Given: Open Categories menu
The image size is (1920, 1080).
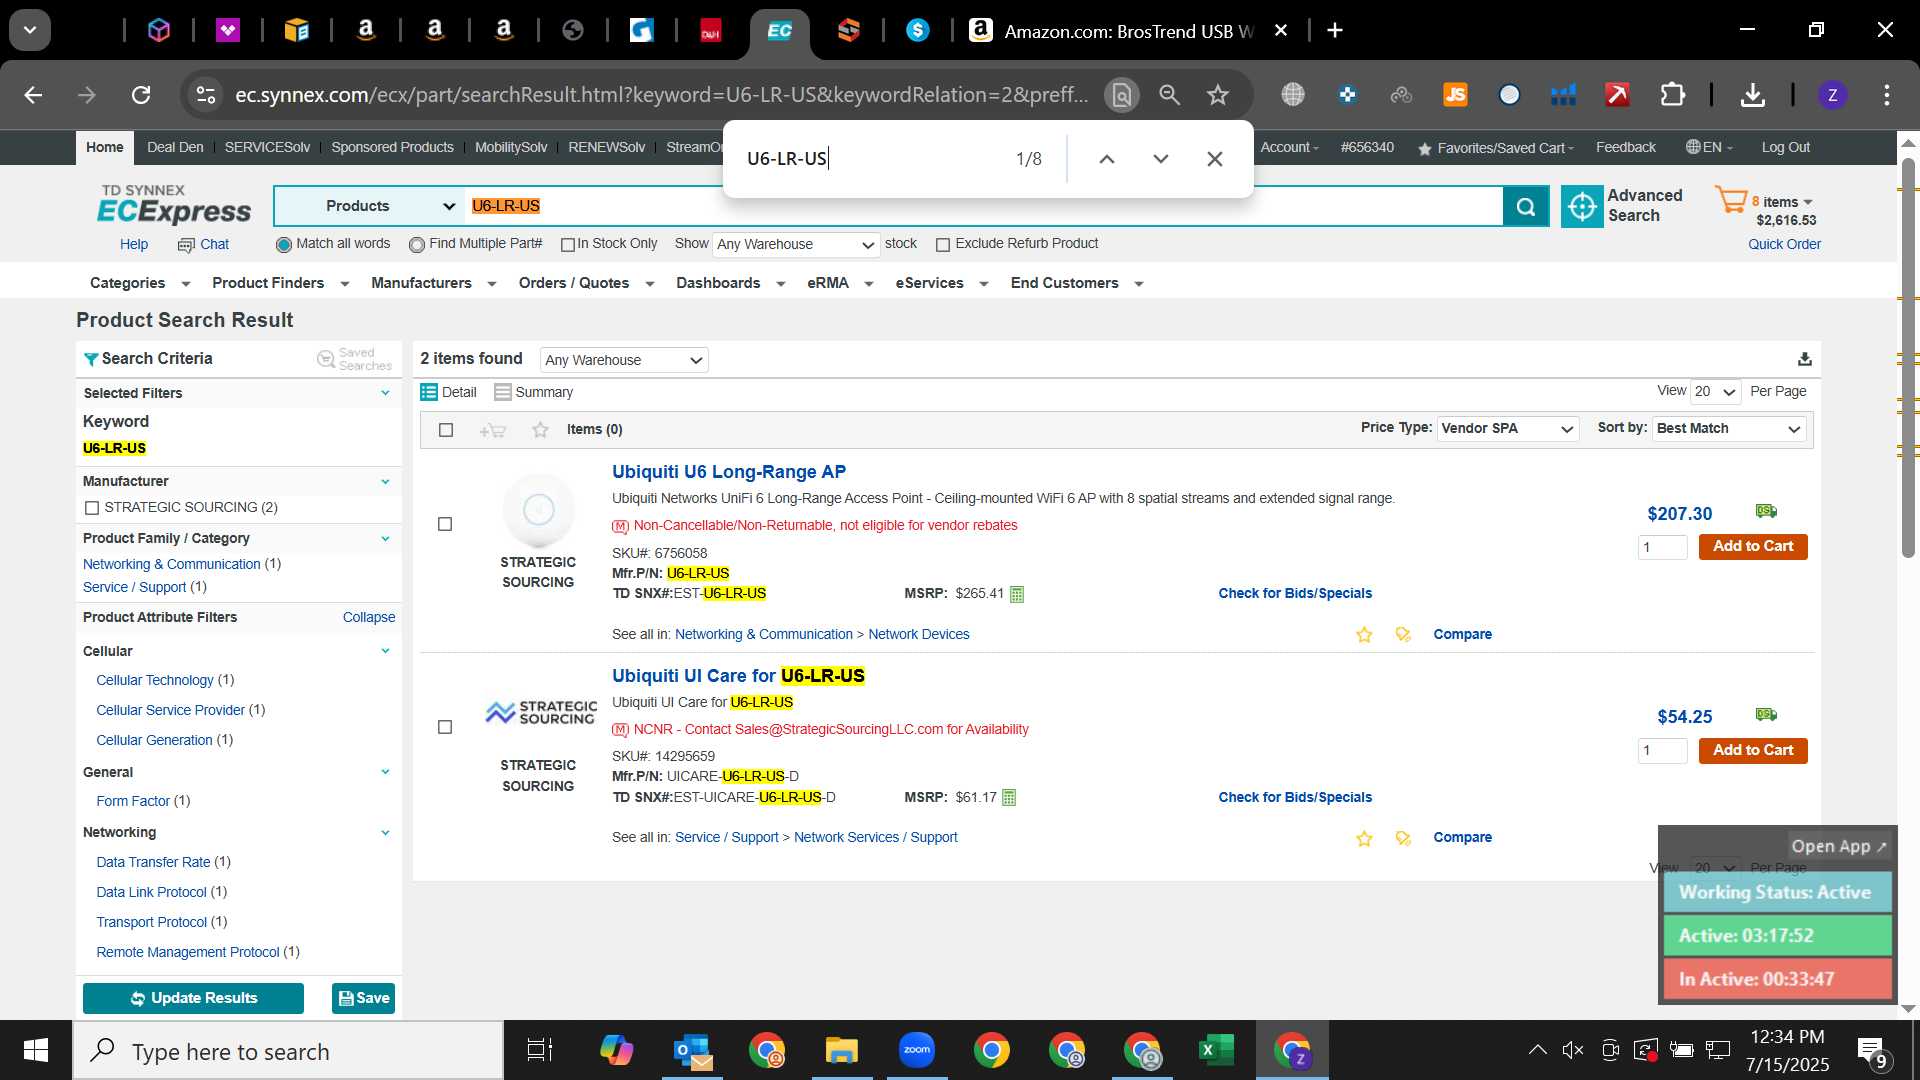Looking at the screenshot, I should (139, 283).
